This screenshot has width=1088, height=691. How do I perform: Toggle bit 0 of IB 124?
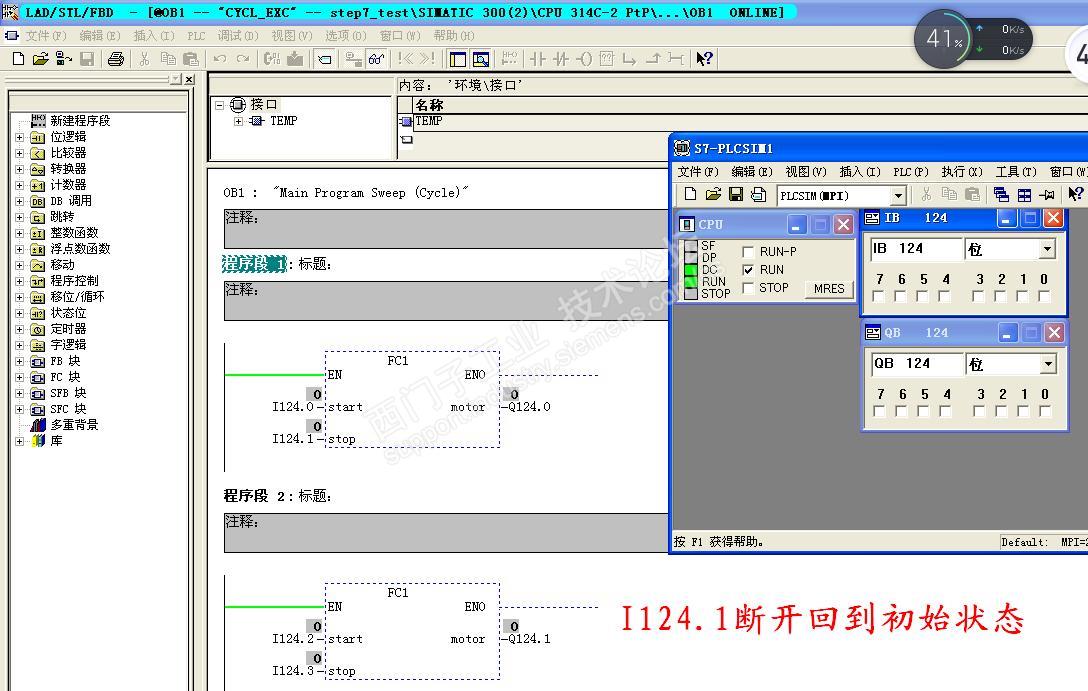point(1044,296)
